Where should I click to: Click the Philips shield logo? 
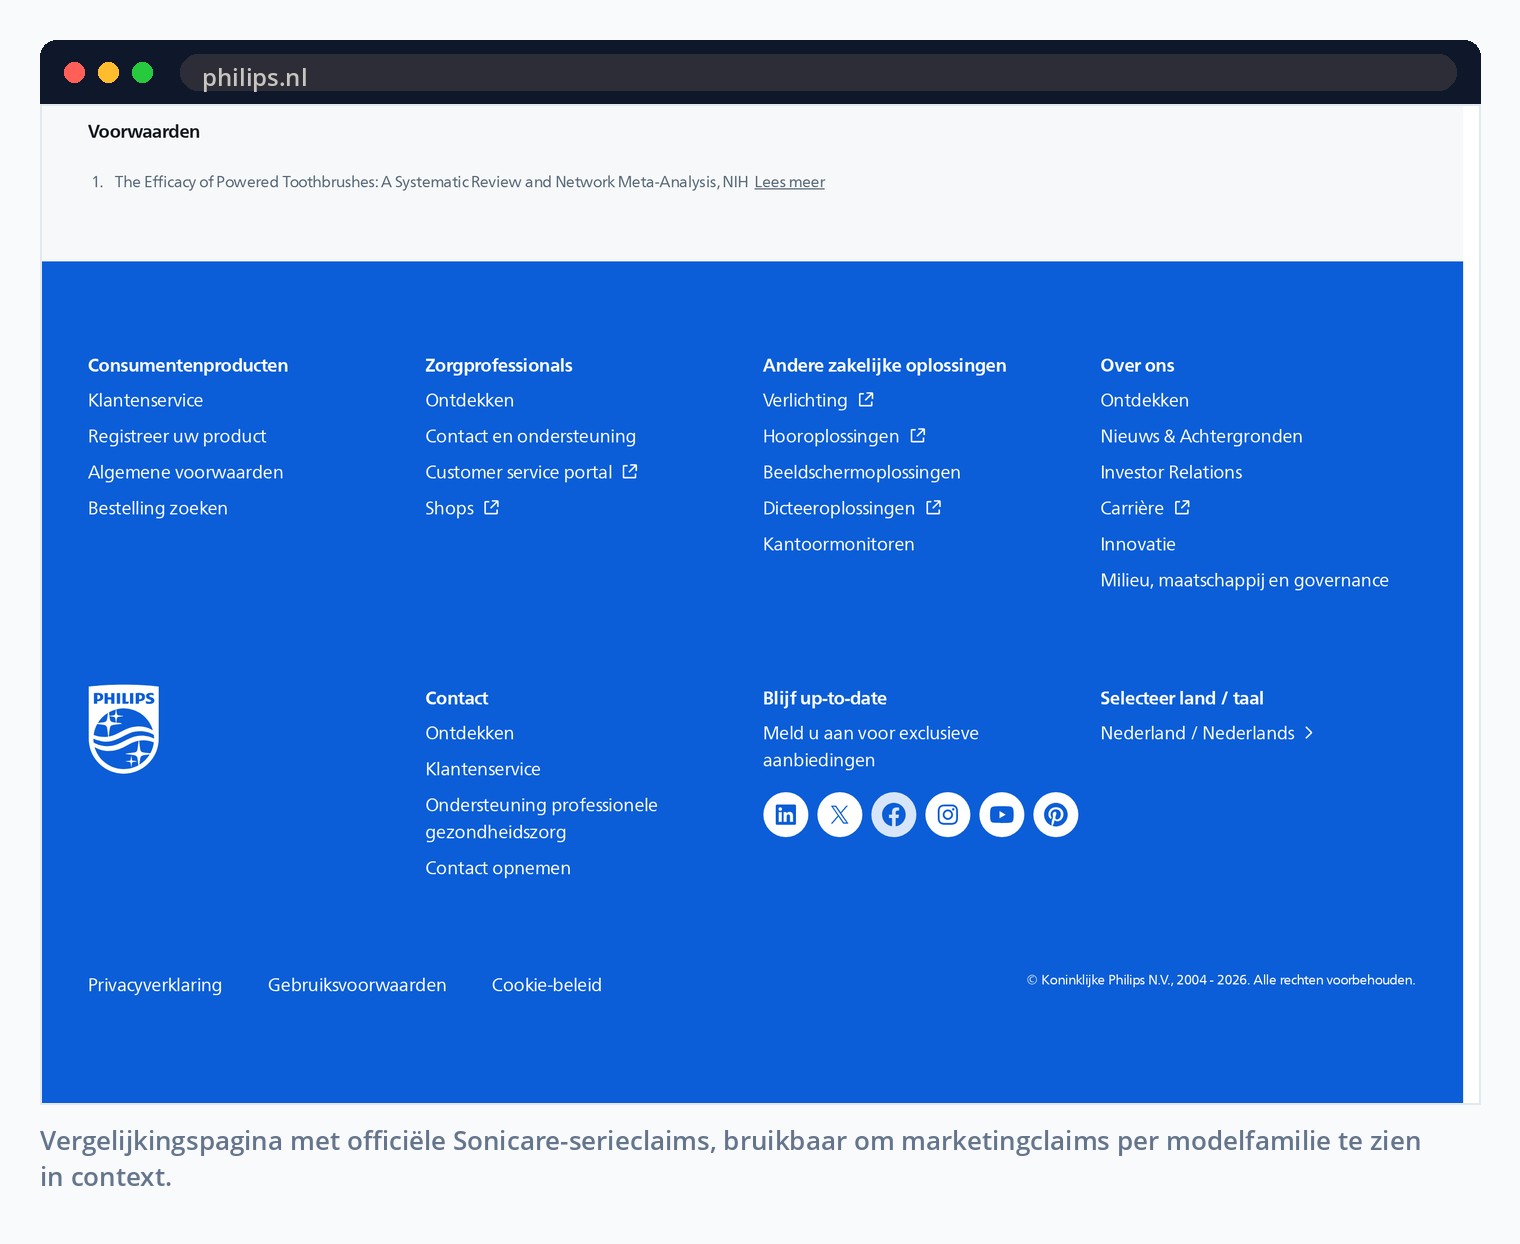point(124,729)
